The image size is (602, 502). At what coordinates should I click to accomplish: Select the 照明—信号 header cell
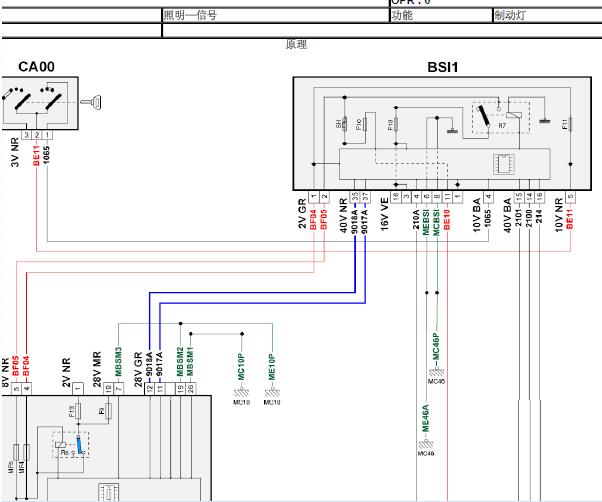pos(276,15)
